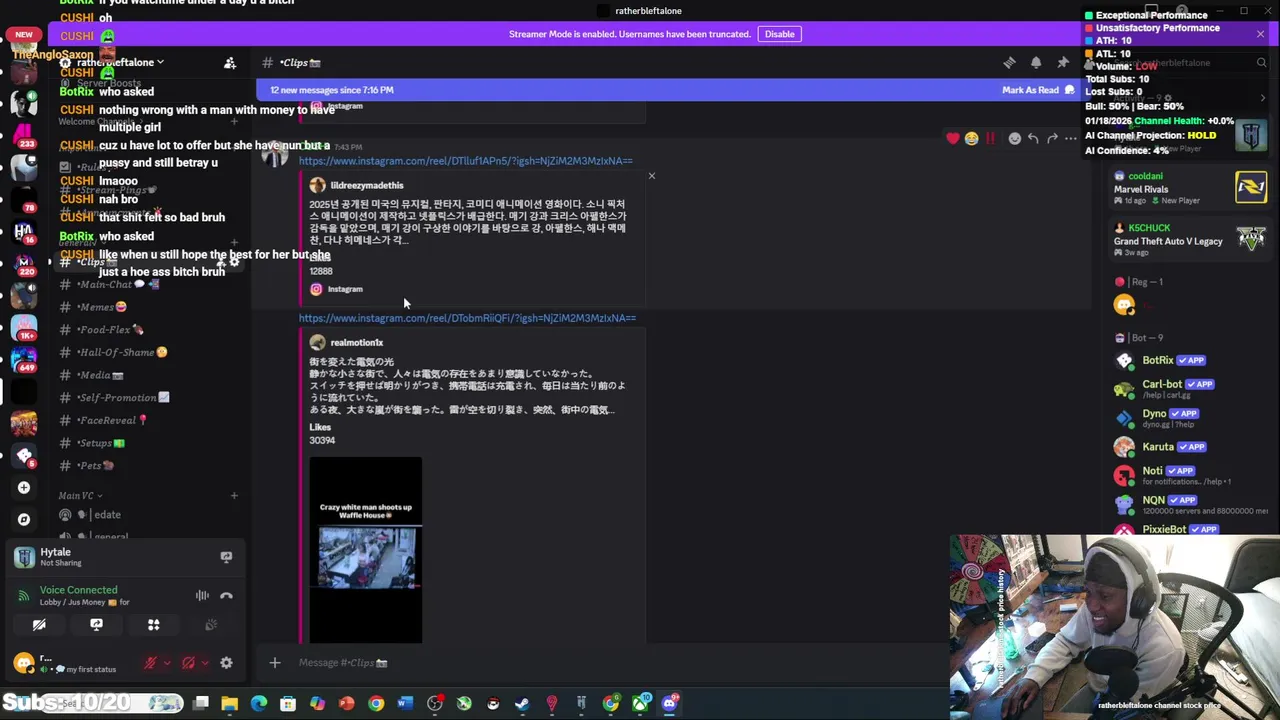
Task: Play the Waffle House video thumbnail
Action: (366, 550)
